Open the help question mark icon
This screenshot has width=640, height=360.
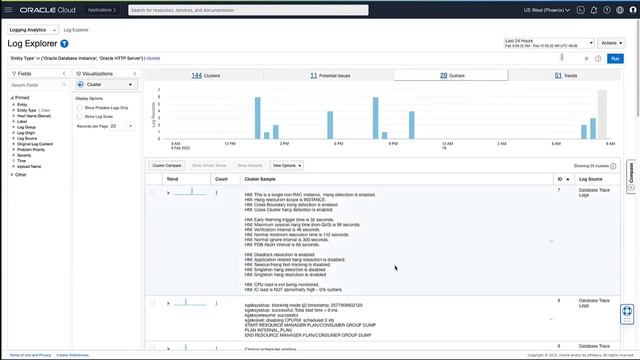tap(607, 10)
